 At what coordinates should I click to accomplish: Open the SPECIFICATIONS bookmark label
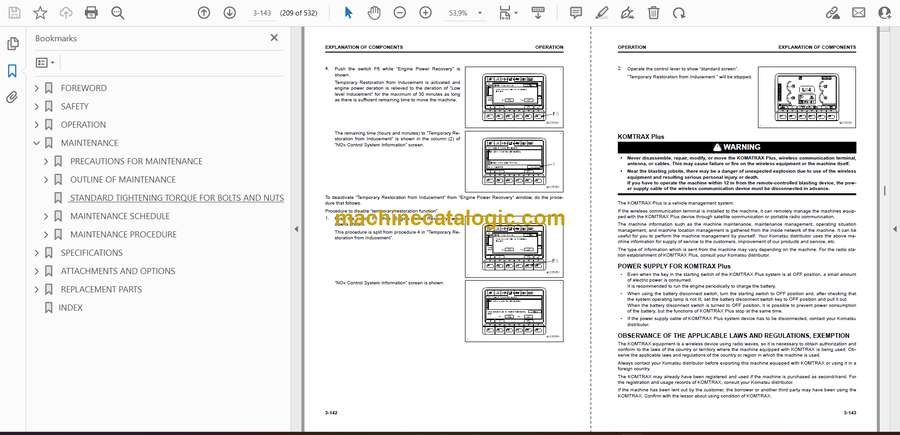tap(92, 253)
